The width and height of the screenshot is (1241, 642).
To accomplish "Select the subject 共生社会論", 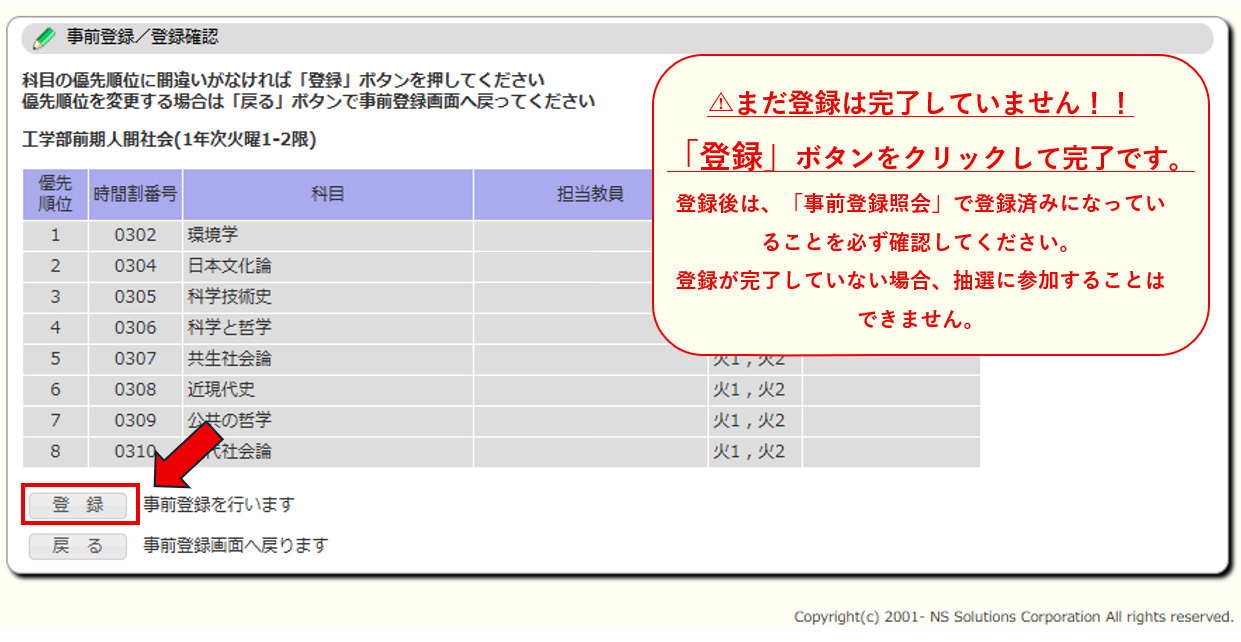I will point(229,359).
